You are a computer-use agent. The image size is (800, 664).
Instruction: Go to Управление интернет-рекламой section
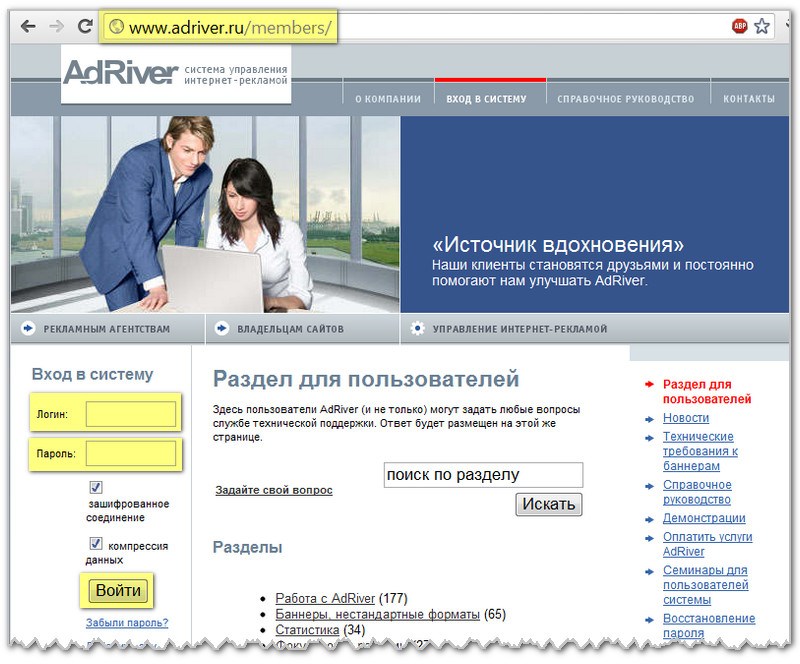click(x=520, y=329)
